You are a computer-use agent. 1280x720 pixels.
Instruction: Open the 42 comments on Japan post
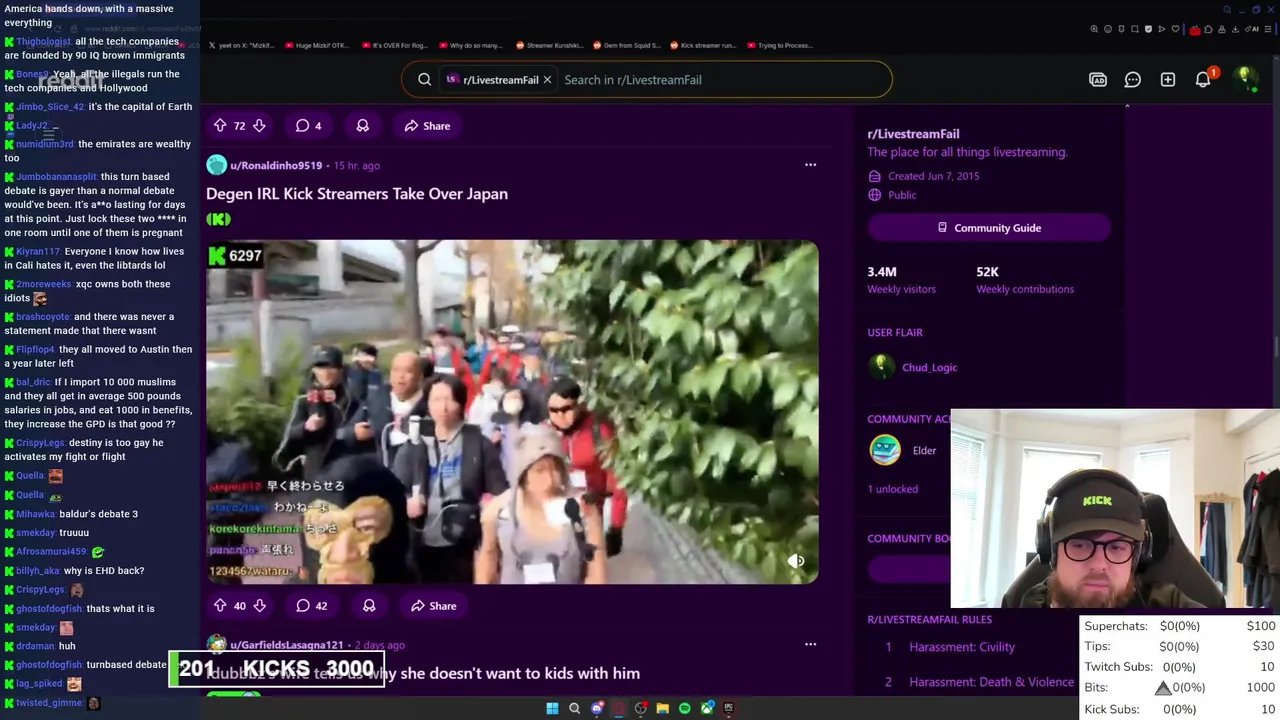[x=312, y=606]
